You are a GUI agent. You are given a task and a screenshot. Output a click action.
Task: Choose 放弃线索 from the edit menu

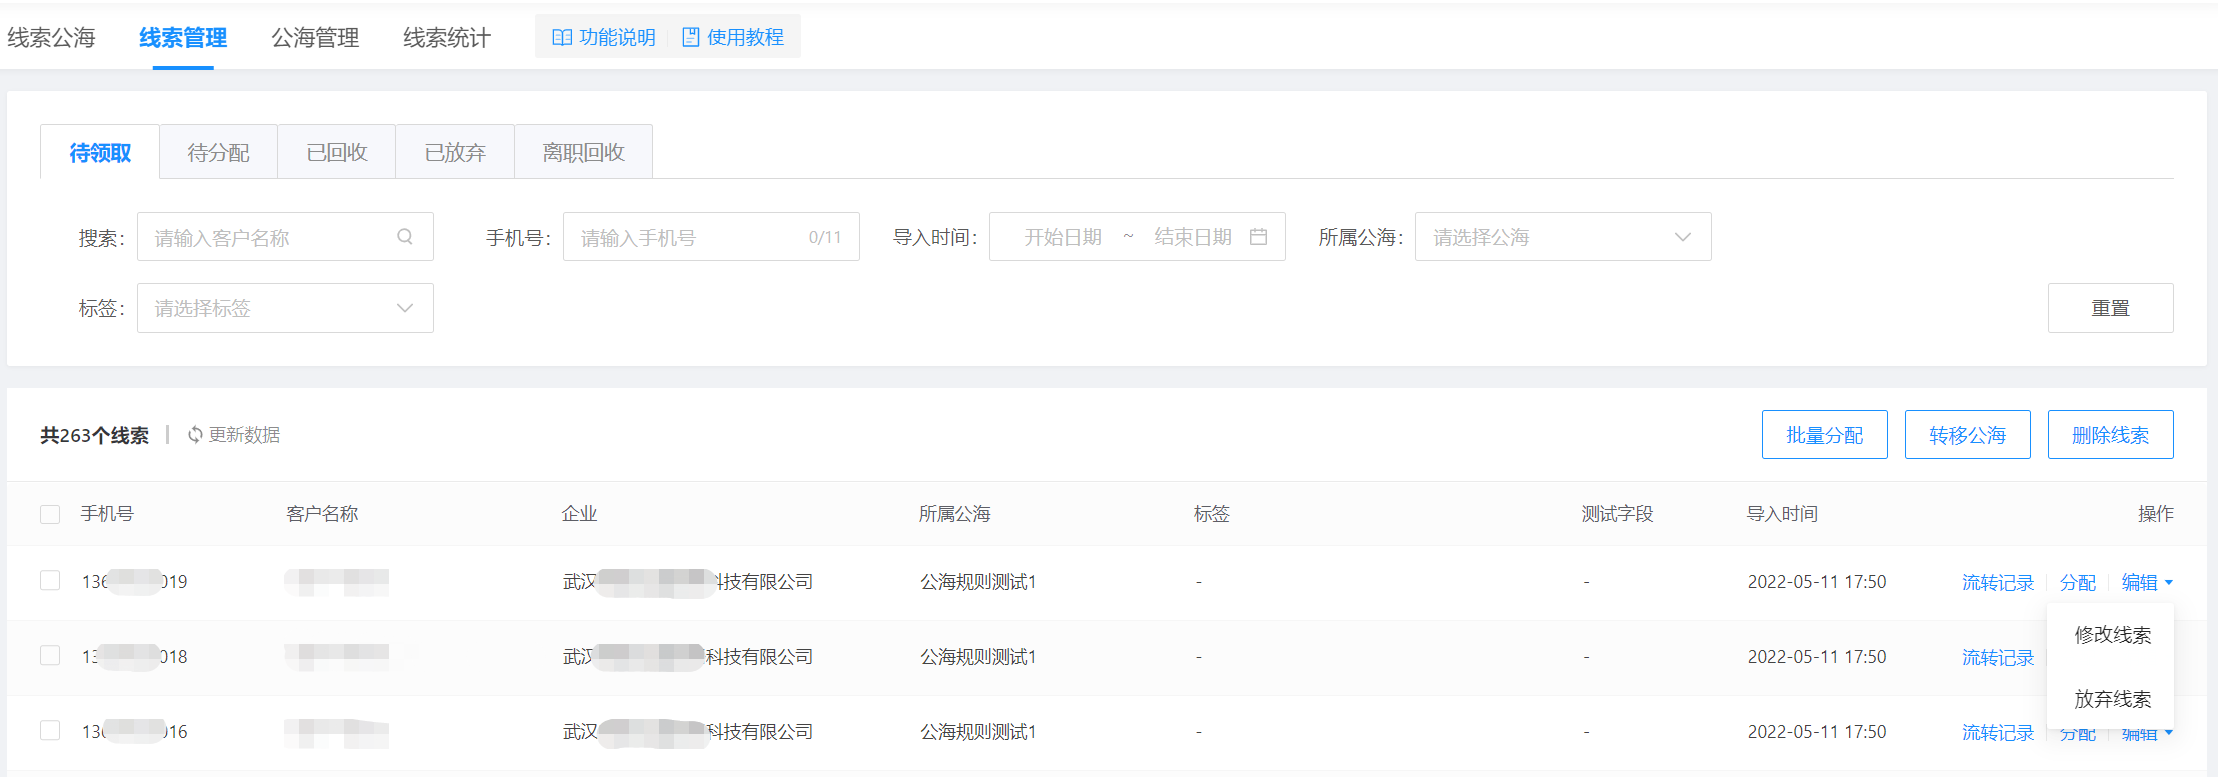tap(2112, 699)
